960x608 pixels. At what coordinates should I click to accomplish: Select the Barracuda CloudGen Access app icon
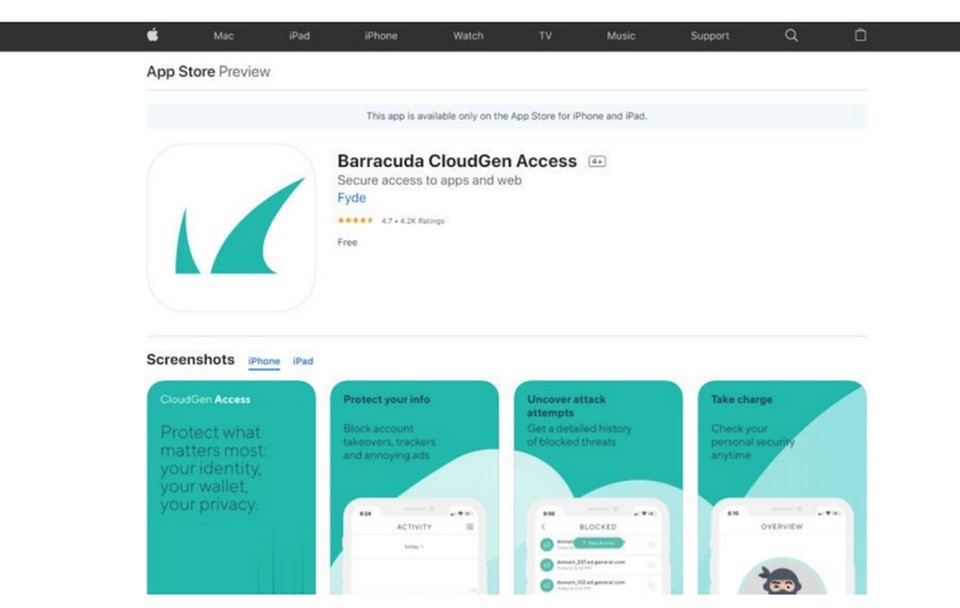point(231,228)
